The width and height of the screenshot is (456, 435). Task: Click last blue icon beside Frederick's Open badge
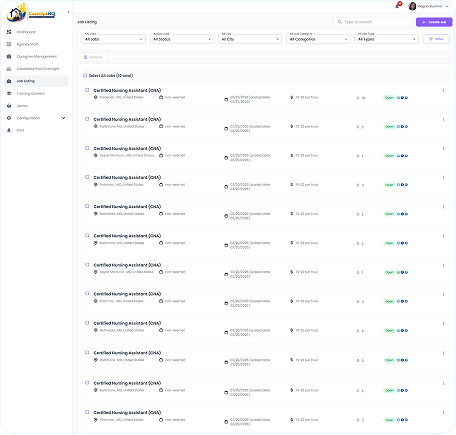407,98
